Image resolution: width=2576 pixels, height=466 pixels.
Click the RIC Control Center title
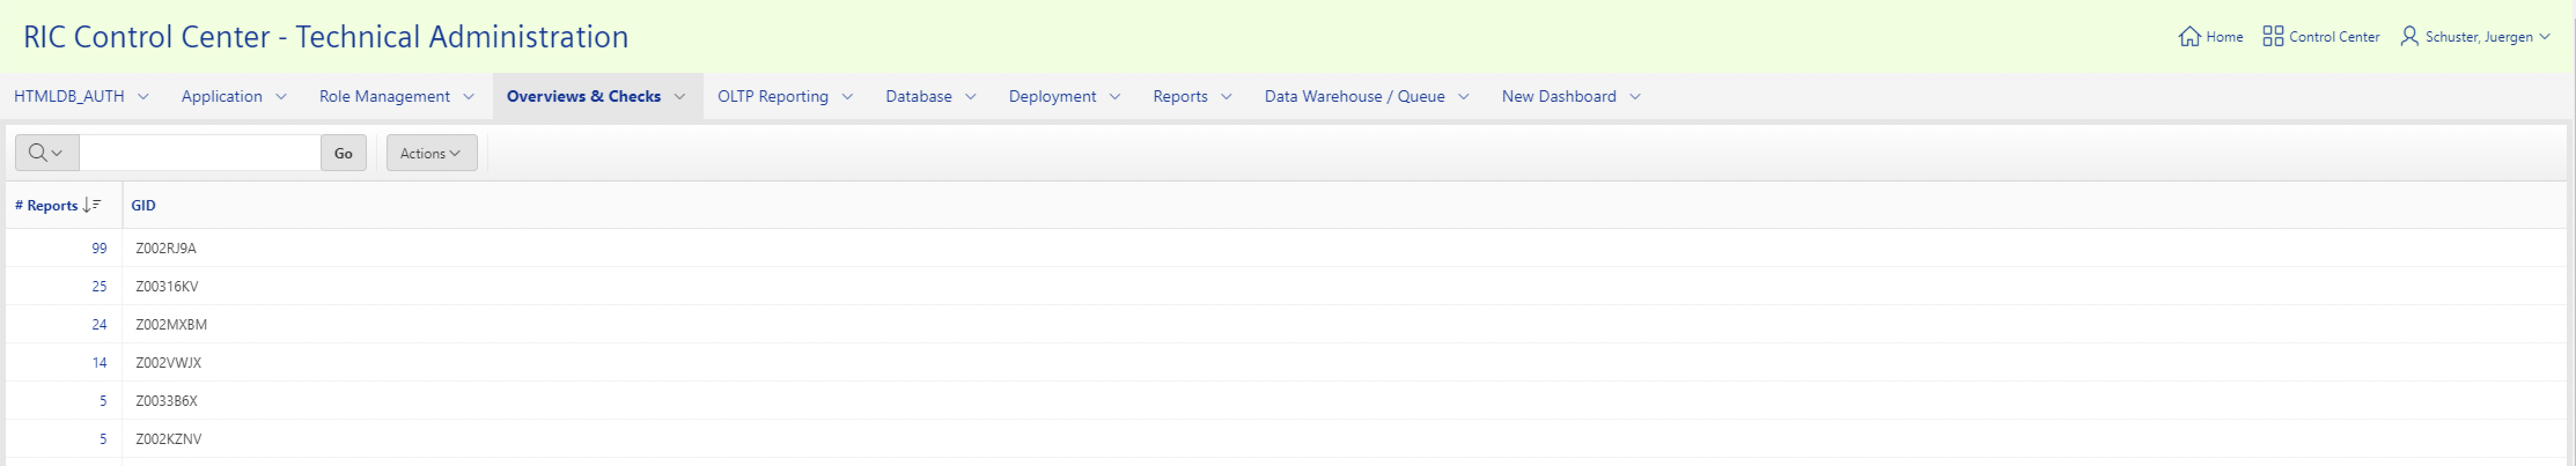pos(326,37)
